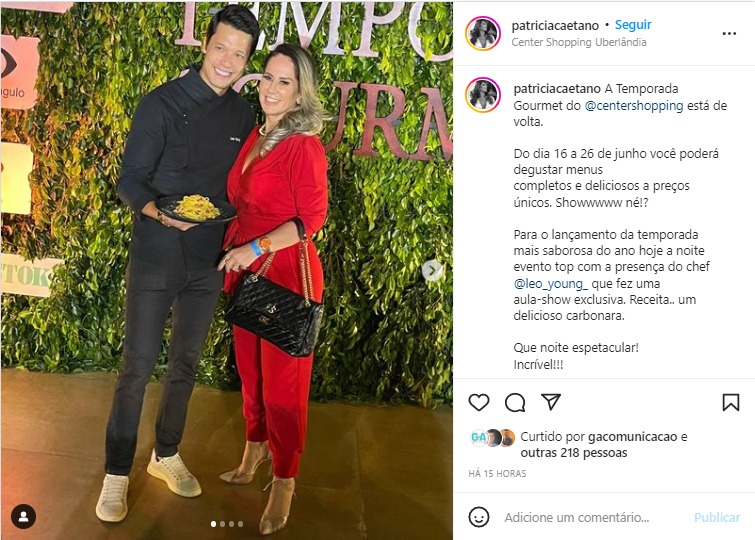755x540 pixels.
Task: View gacomunicacao liker profile
Action: click(x=632, y=437)
